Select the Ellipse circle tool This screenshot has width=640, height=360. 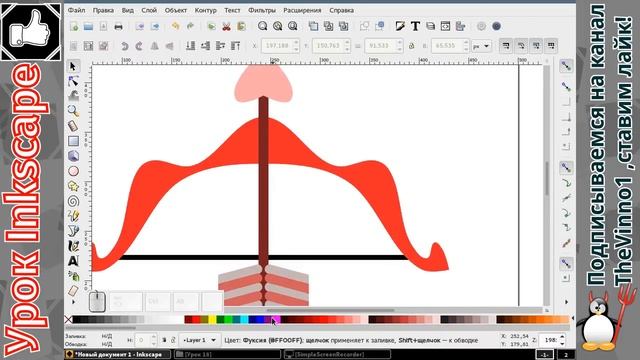(73, 171)
